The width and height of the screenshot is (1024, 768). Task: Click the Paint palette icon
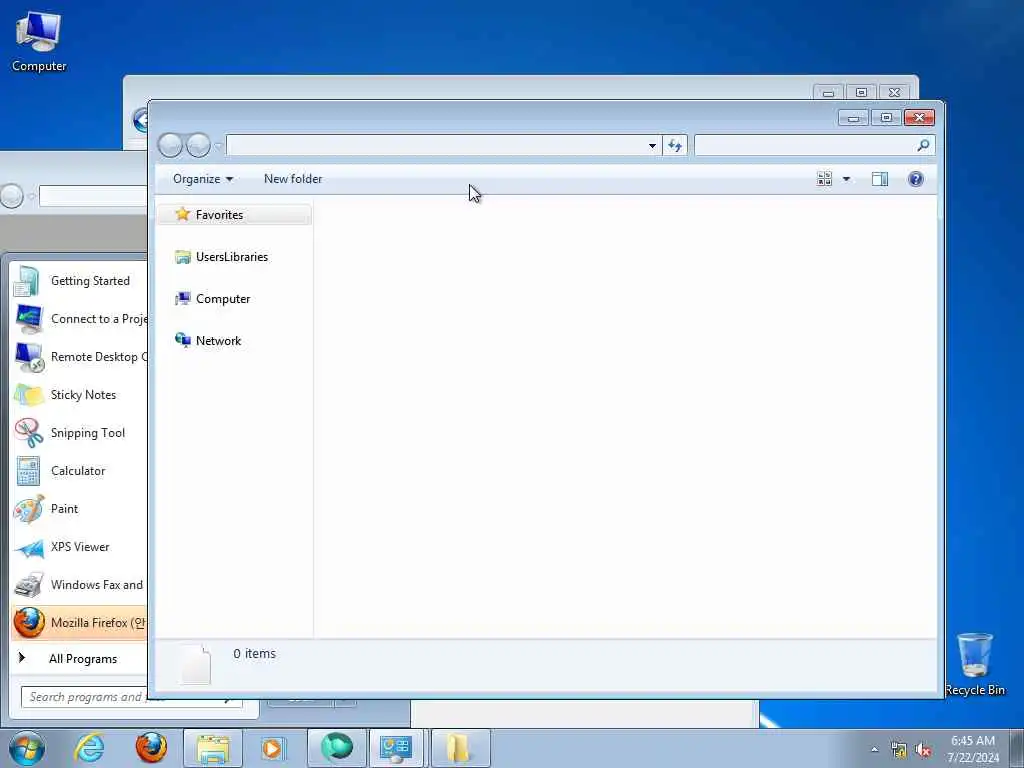(29, 509)
